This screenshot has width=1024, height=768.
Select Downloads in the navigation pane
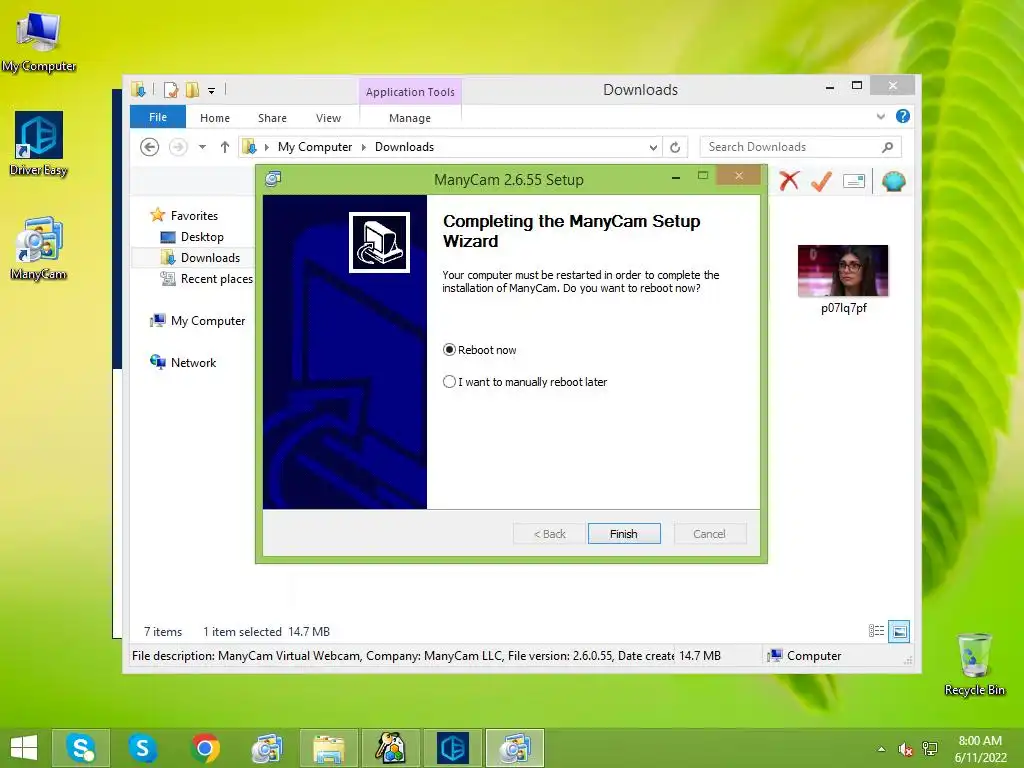[x=210, y=257]
